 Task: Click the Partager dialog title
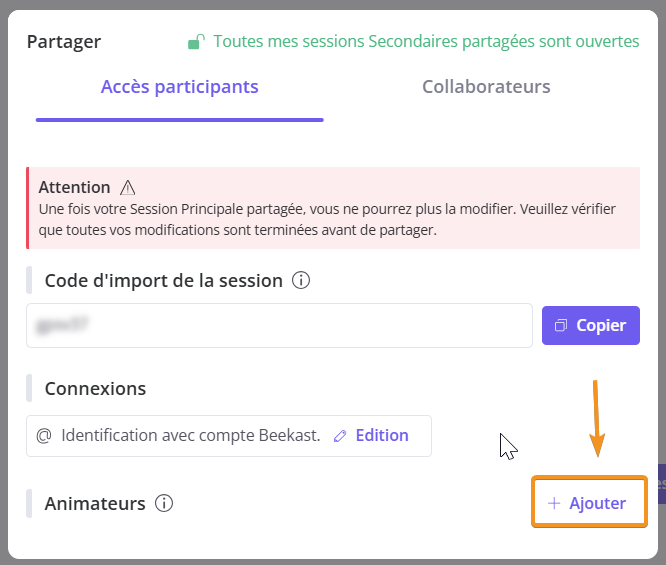pos(64,42)
